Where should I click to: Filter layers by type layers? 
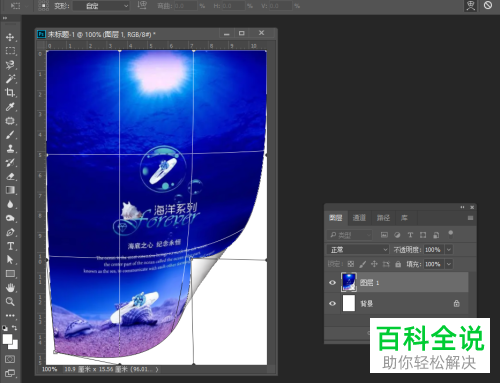point(410,235)
